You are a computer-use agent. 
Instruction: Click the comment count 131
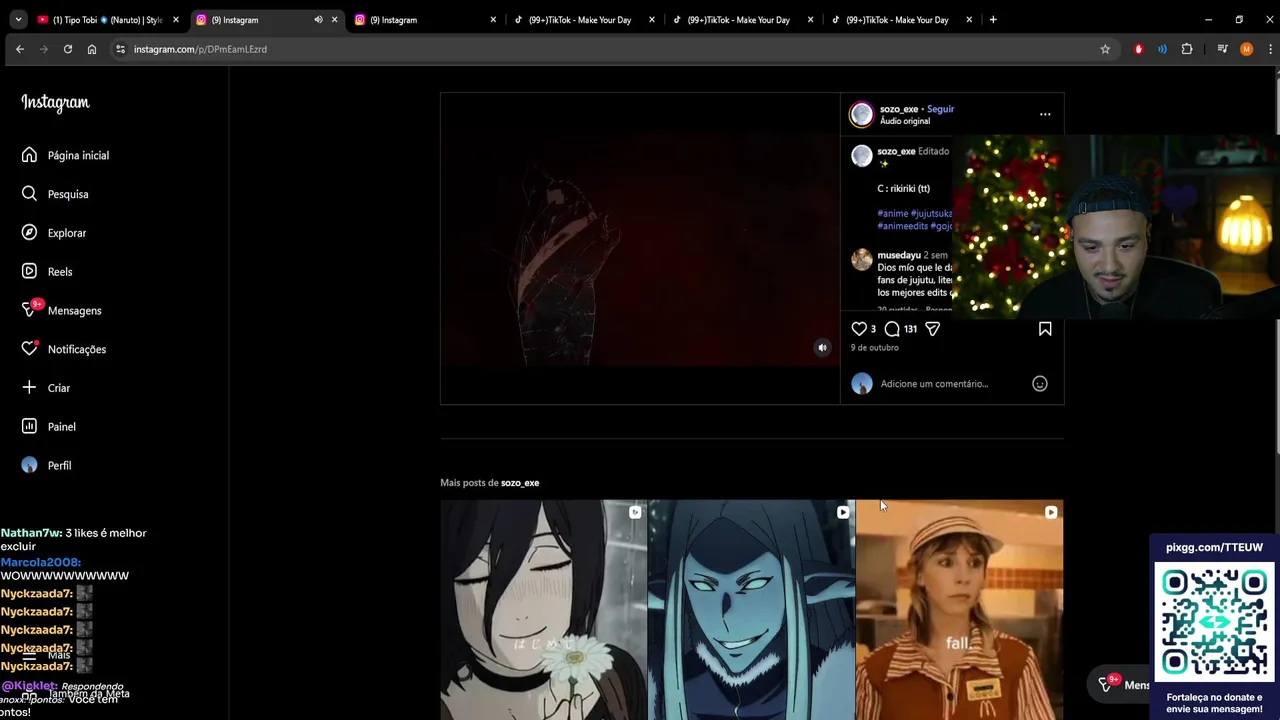tap(910, 329)
